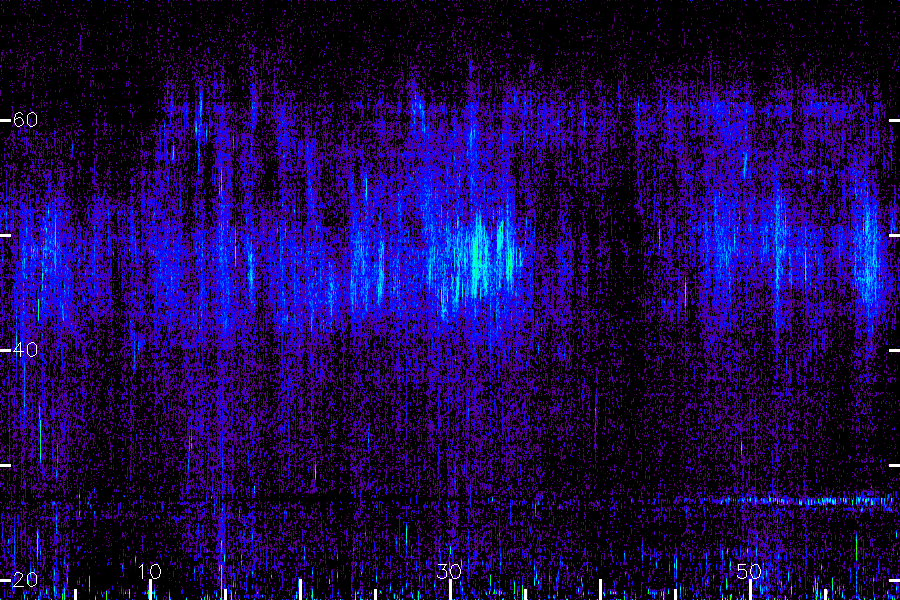Click the 30 label on horizontal axis

[449, 571]
